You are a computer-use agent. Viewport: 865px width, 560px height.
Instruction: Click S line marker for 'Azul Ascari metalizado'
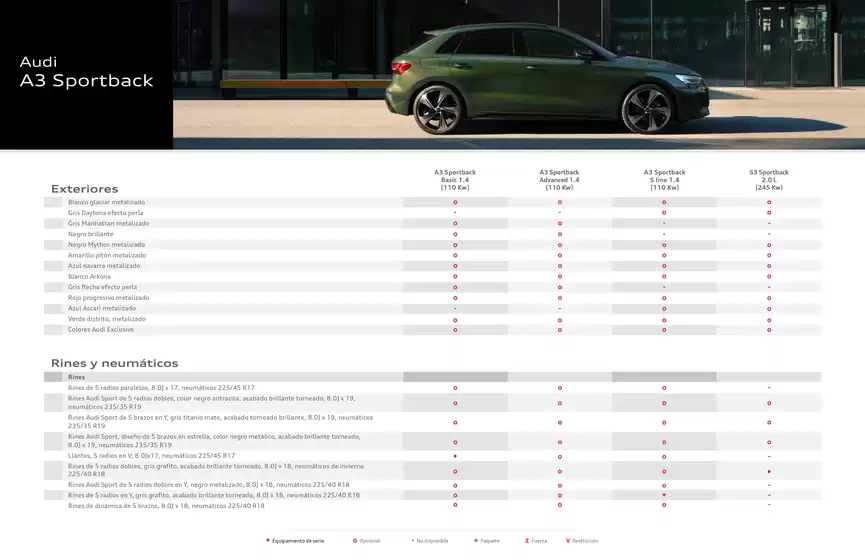click(664, 309)
